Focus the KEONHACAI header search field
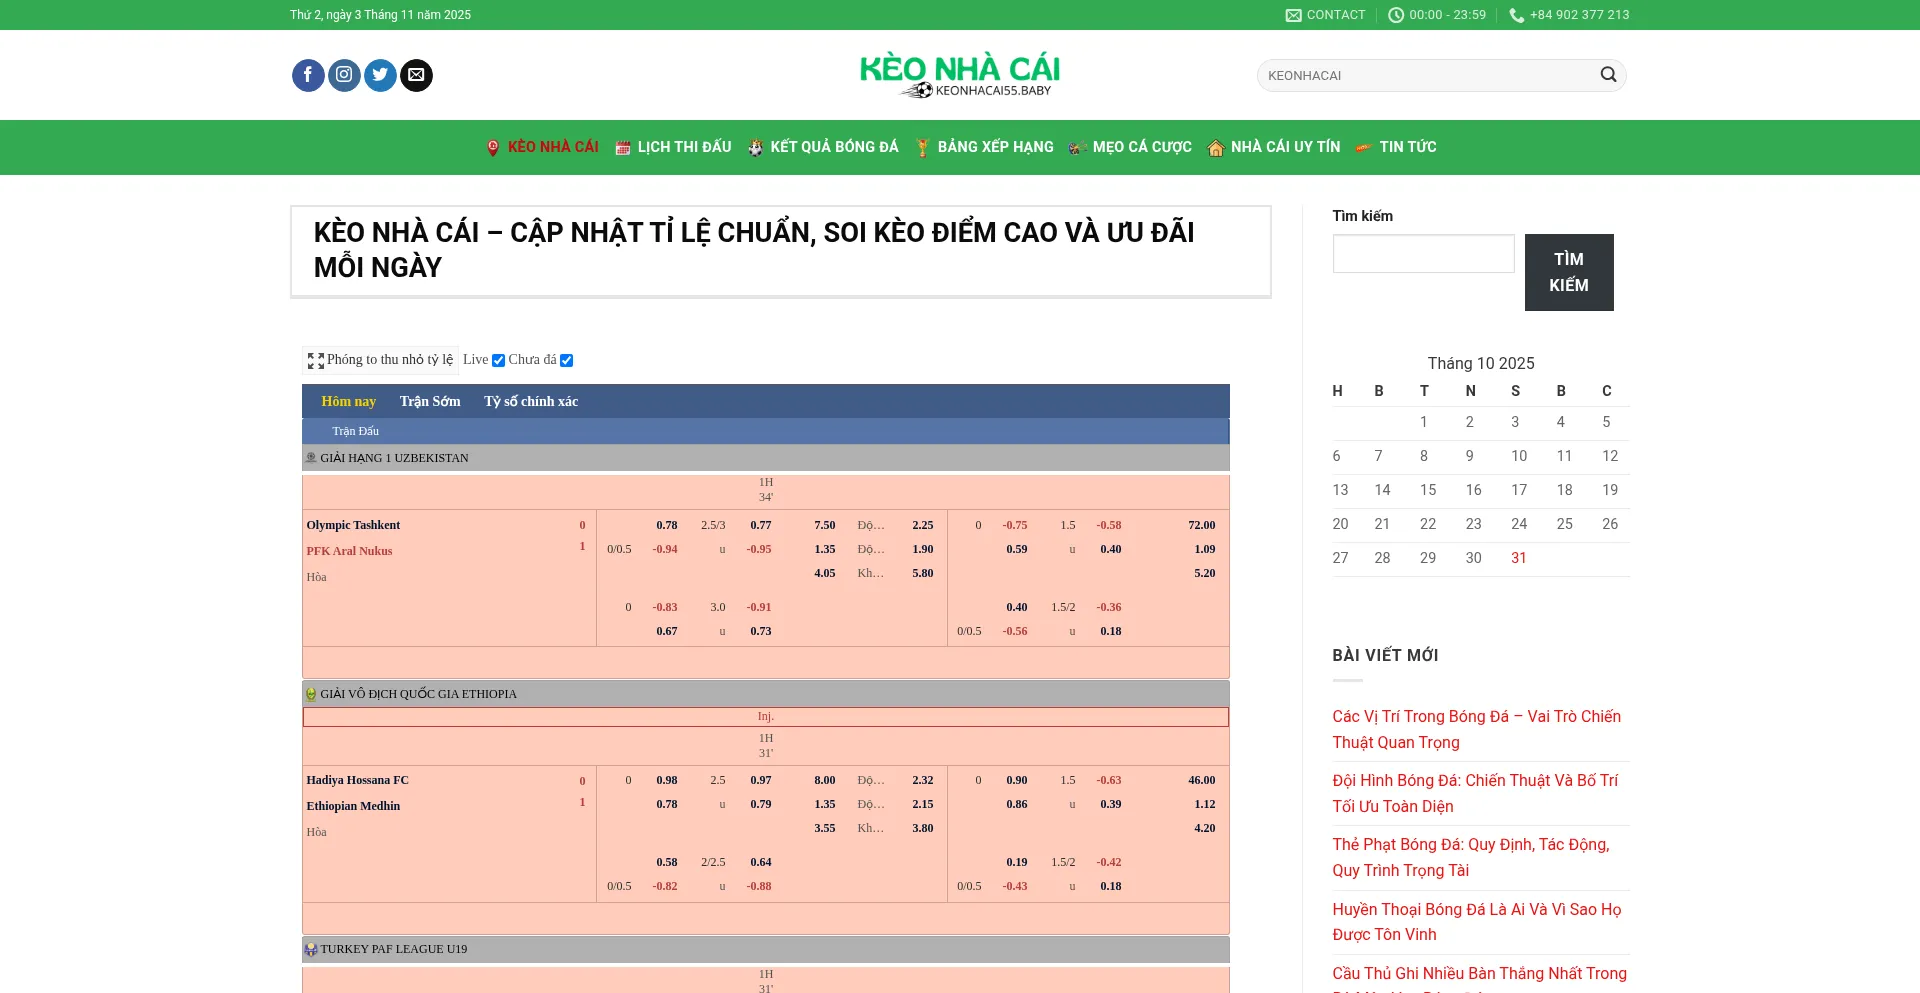Viewport: 1920px width, 993px height. coord(1425,75)
